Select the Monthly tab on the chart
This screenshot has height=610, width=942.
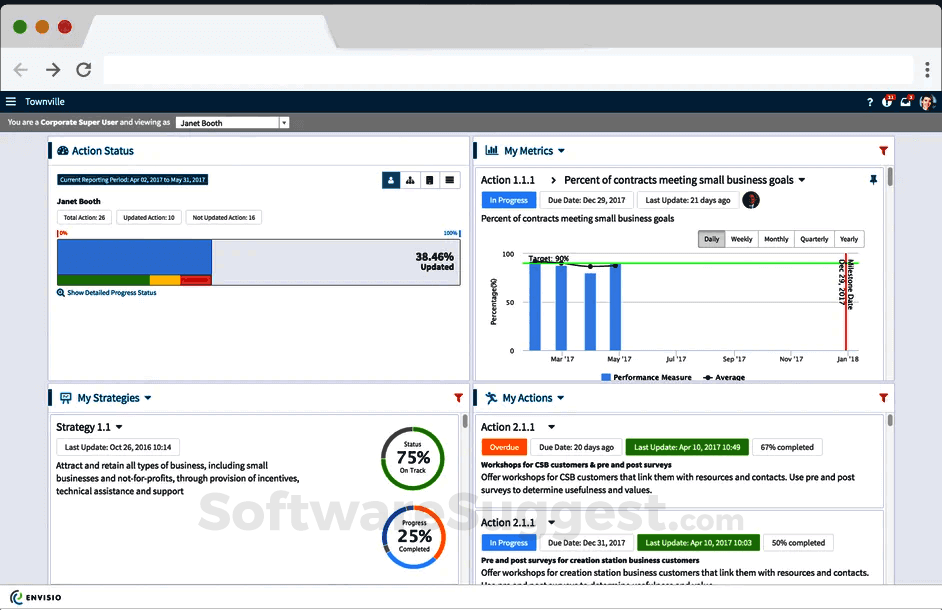777,239
